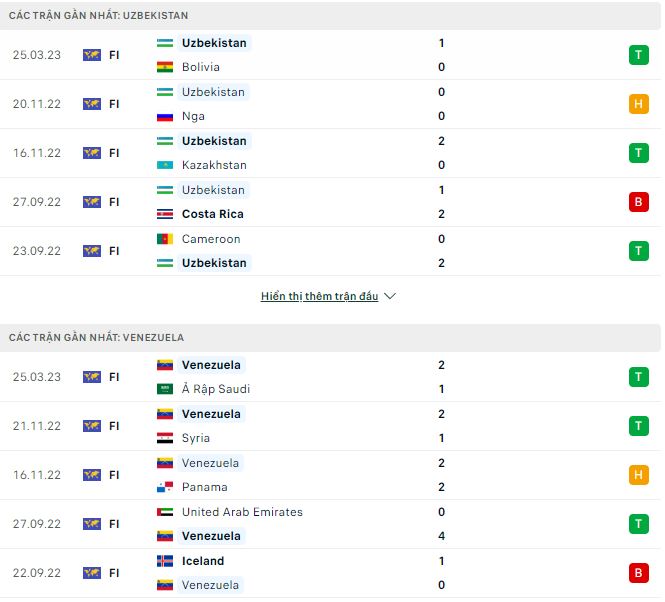Click the Kazakhstan flag icon

165,165
